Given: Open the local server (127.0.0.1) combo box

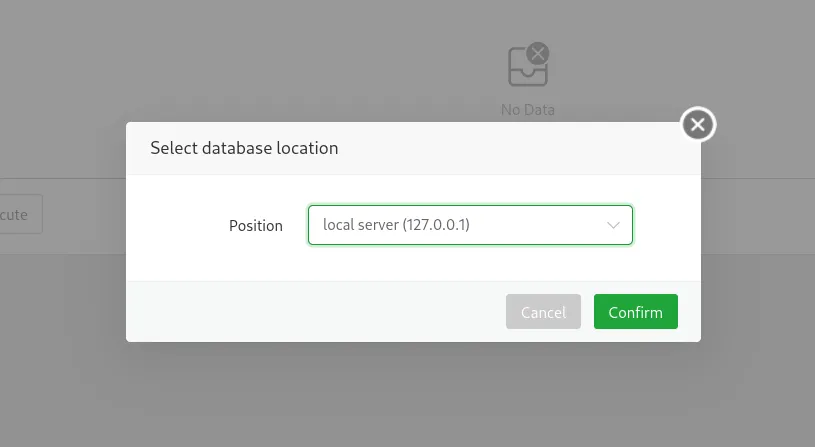Looking at the screenshot, I should coord(470,225).
